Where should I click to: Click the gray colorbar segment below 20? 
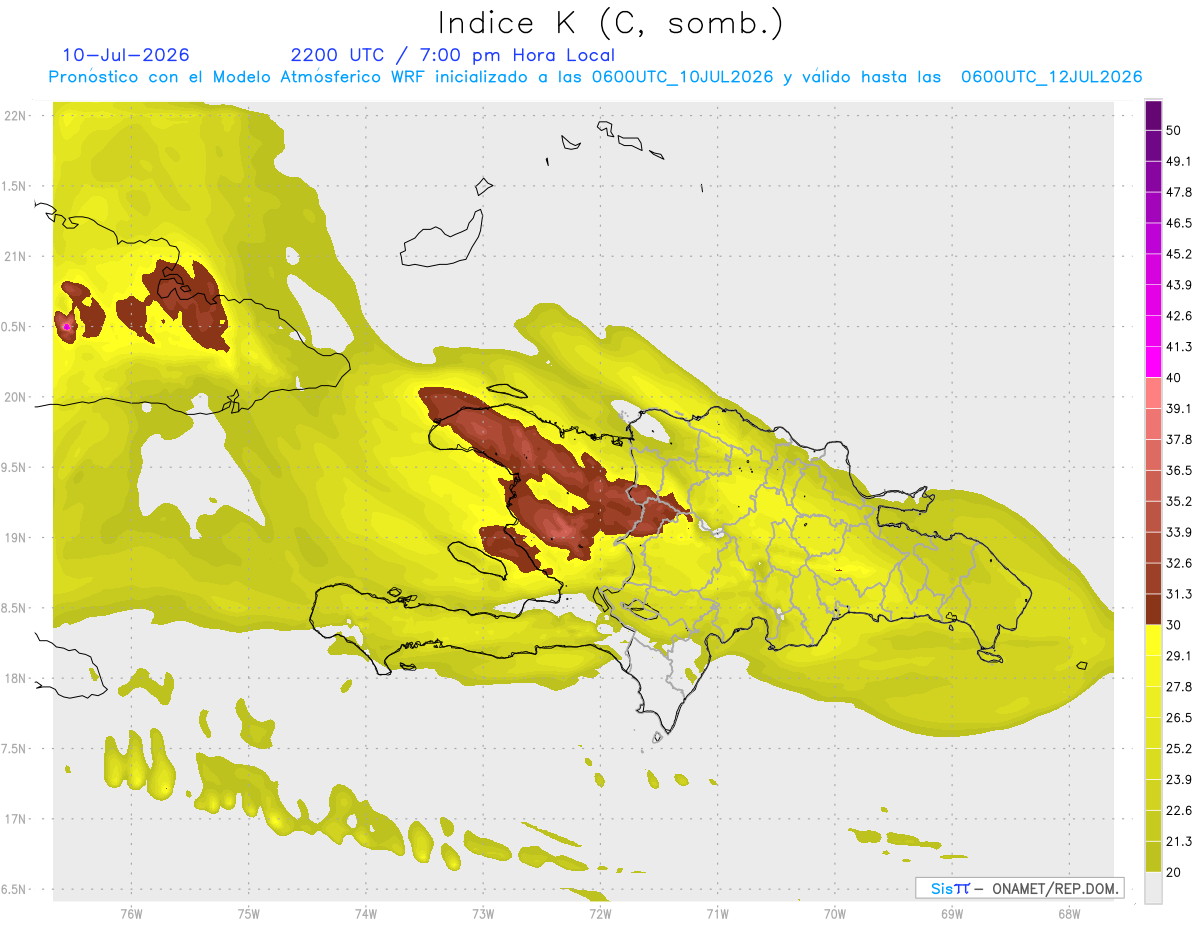1153,887
